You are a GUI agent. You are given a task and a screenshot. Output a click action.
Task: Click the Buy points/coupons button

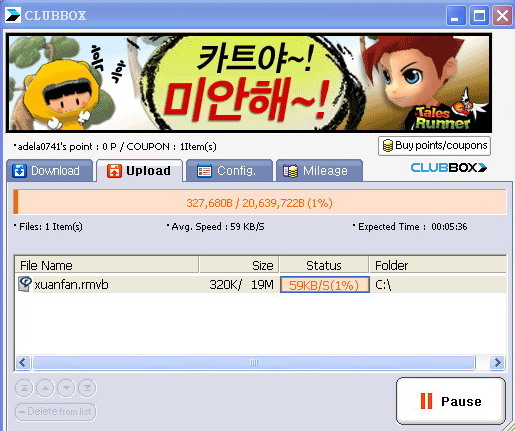point(434,146)
